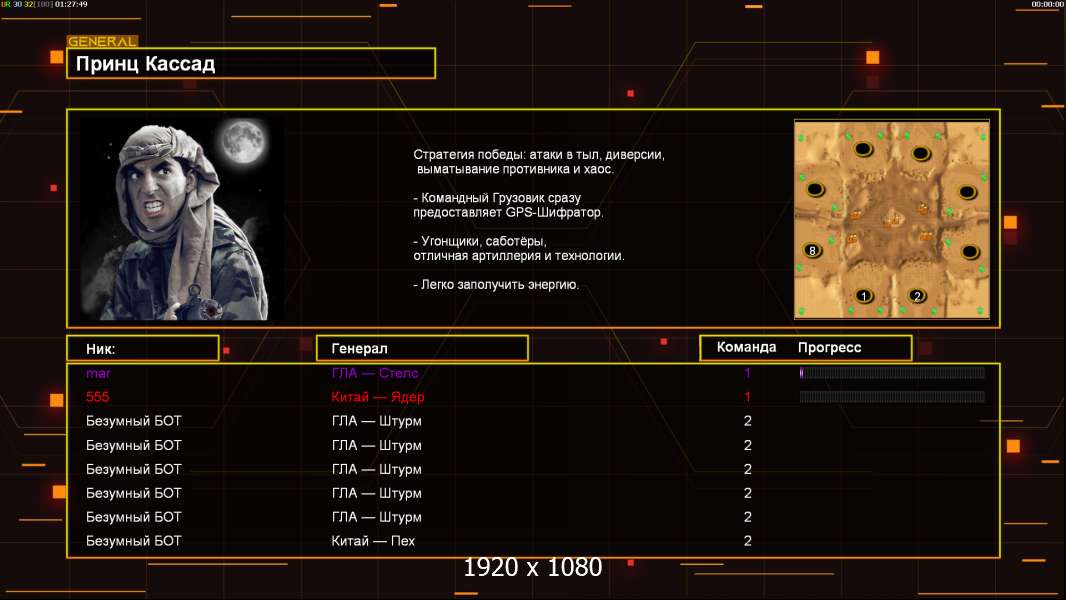Click the 'Ник:' column header

coord(142,348)
